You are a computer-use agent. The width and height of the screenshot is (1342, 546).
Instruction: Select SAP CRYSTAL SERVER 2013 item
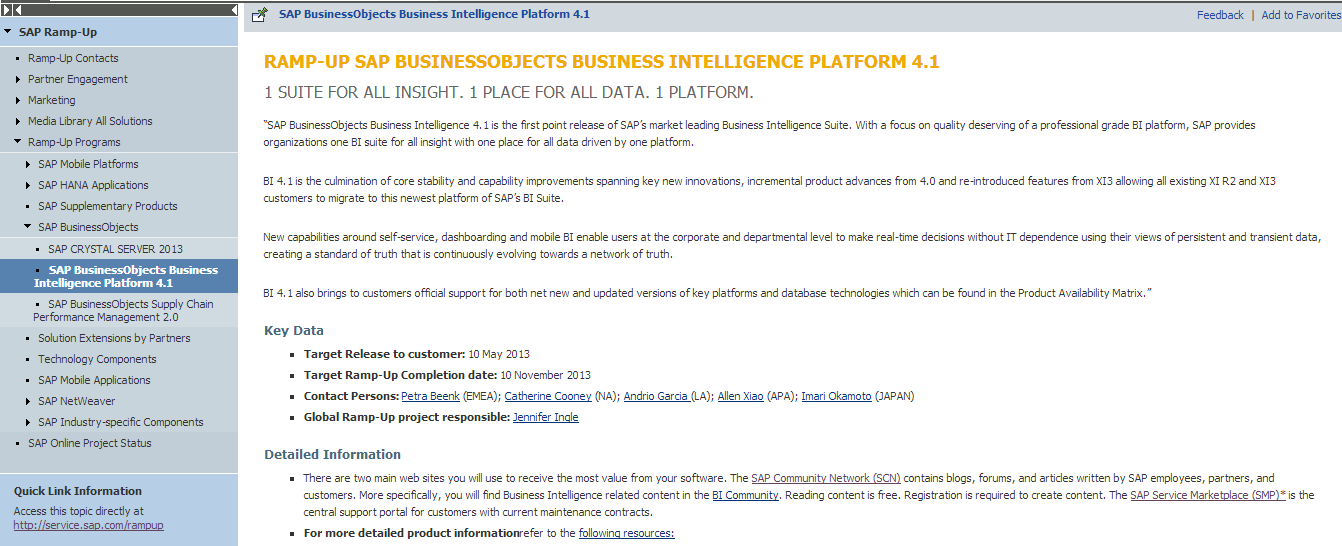pos(115,249)
